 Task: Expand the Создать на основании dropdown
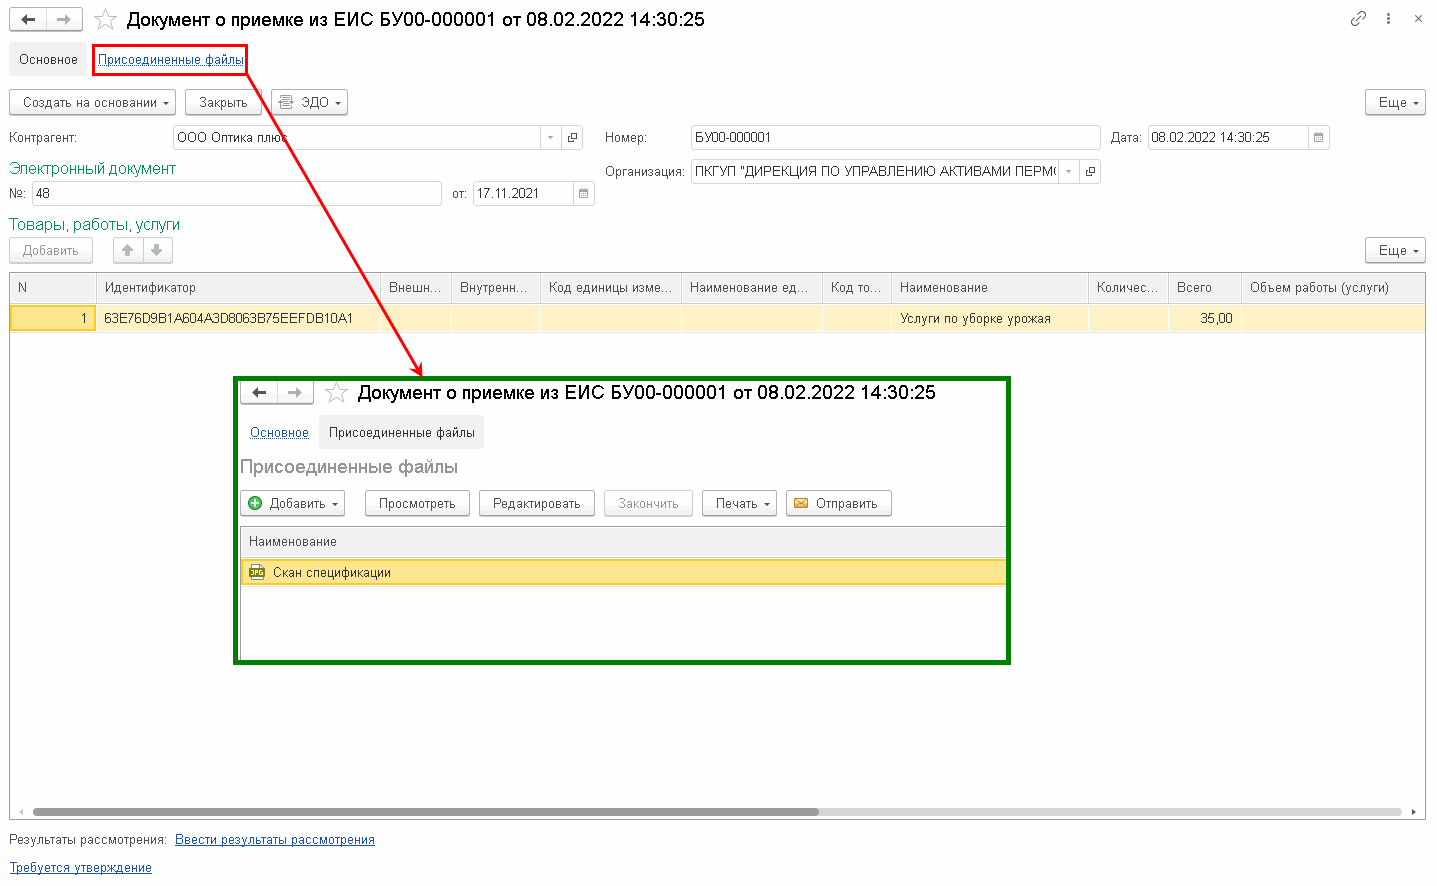point(92,102)
